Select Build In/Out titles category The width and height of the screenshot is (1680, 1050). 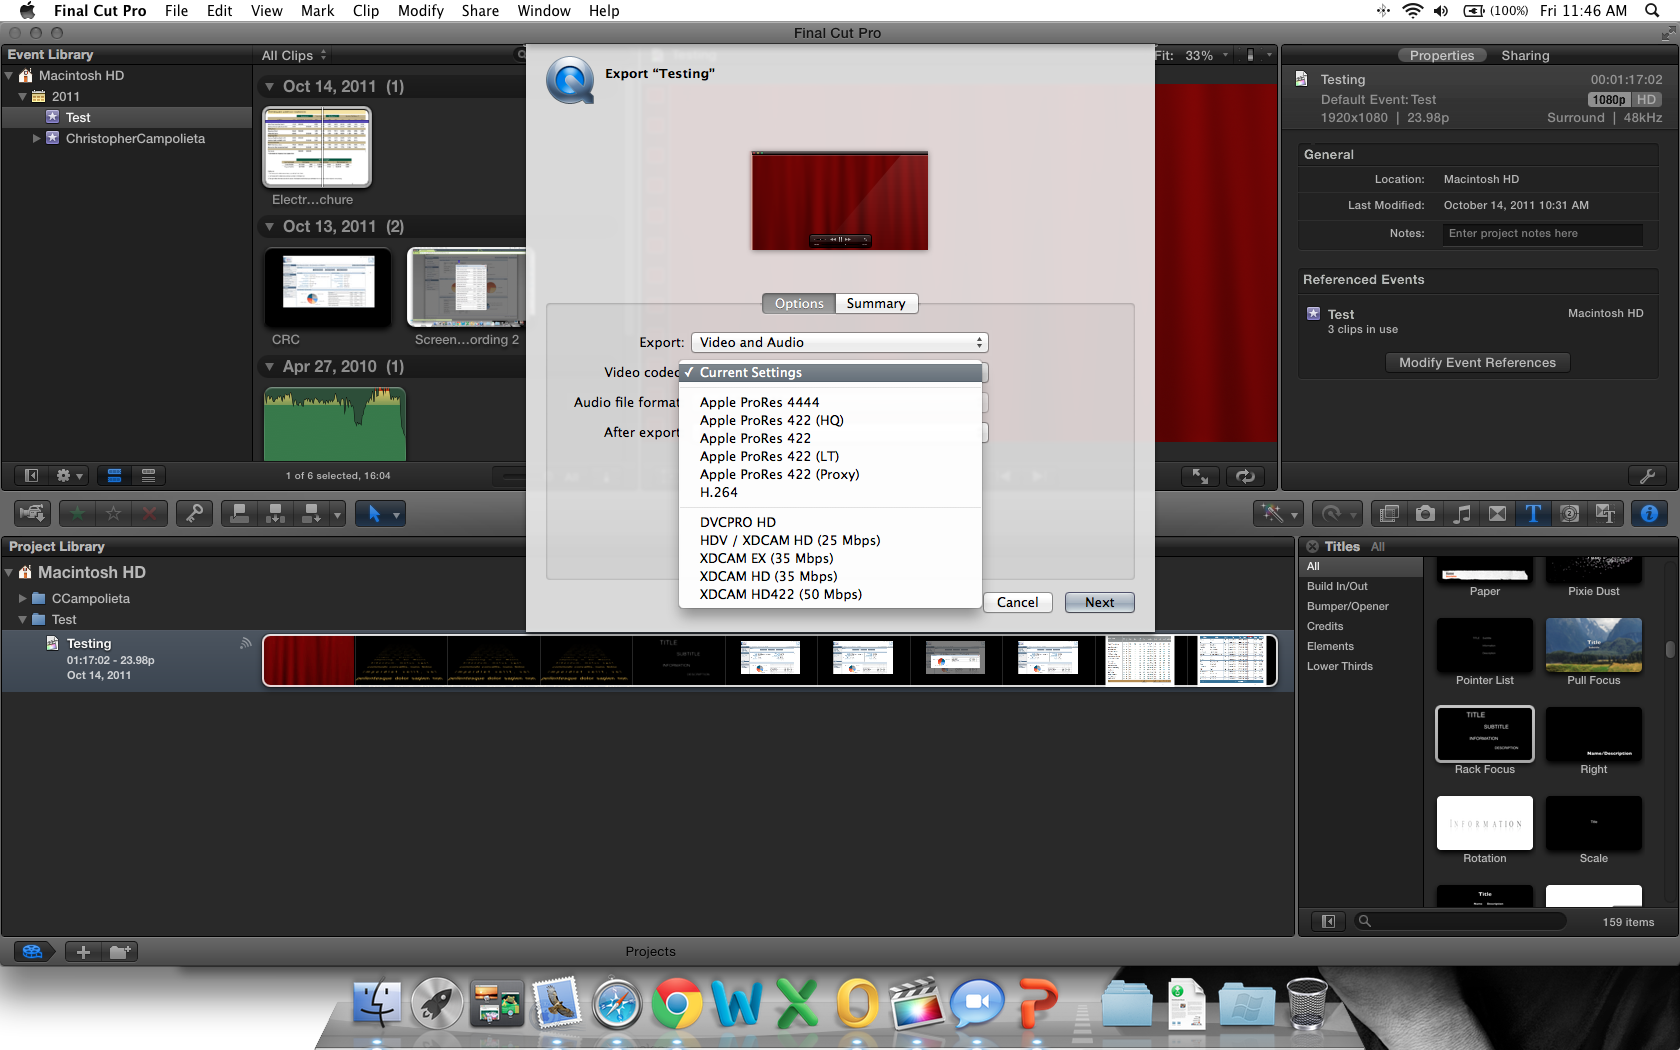coord(1337,587)
